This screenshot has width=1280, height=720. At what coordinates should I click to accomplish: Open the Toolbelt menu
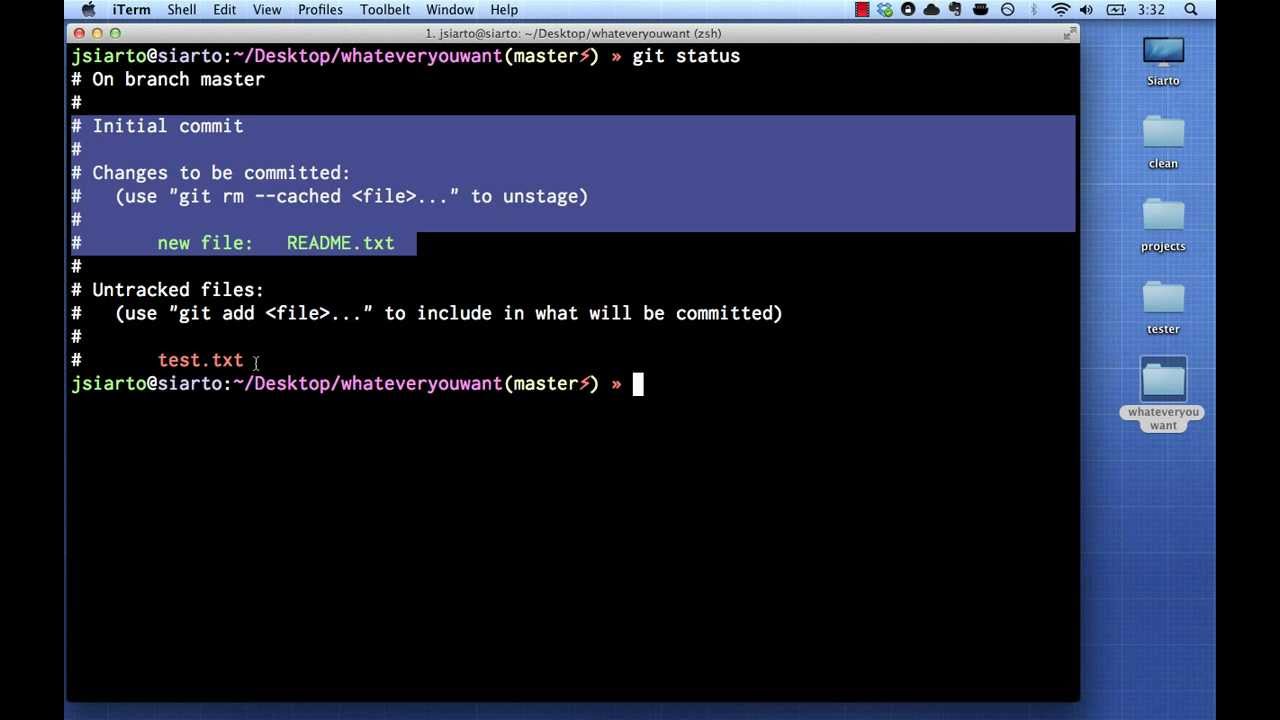pyautogui.click(x=385, y=10)
